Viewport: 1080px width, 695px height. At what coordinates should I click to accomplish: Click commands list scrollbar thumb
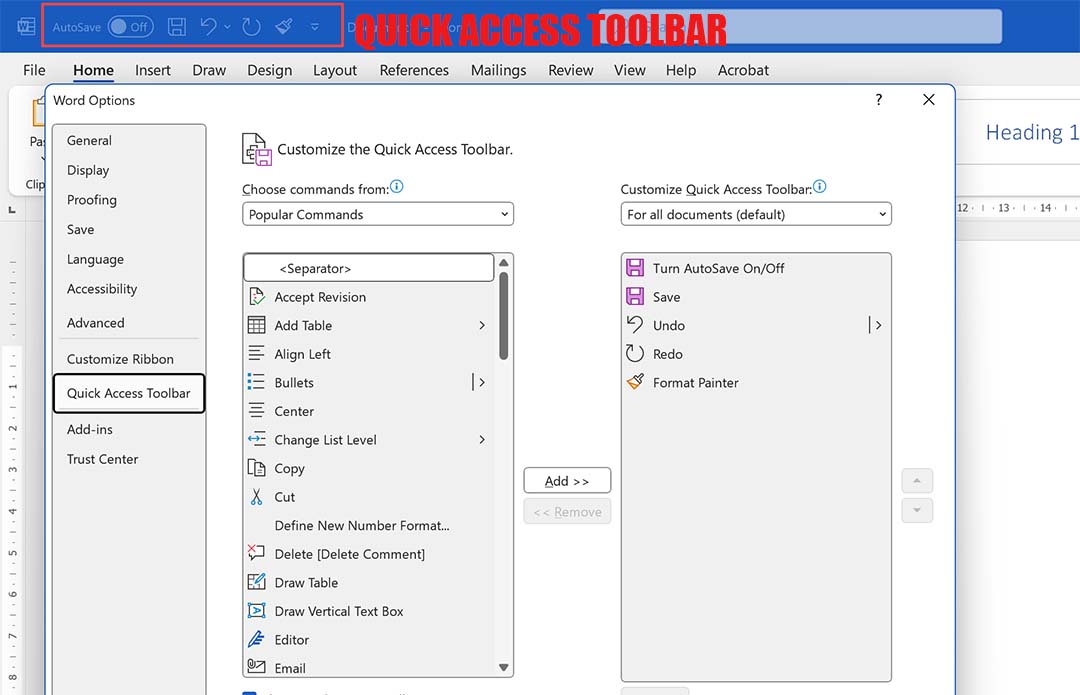[x=503, y=316]
